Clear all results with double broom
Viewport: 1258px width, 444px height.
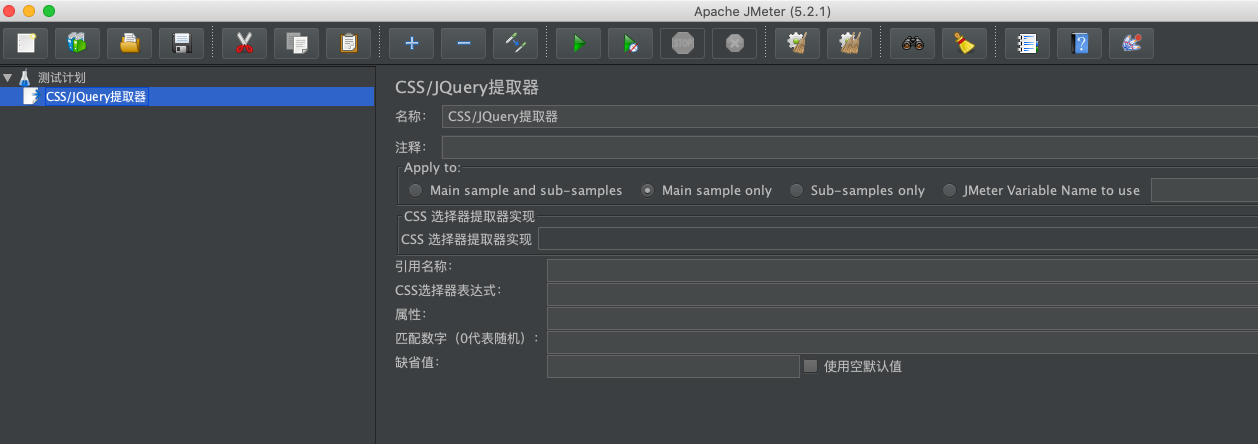tap(849, 43)
